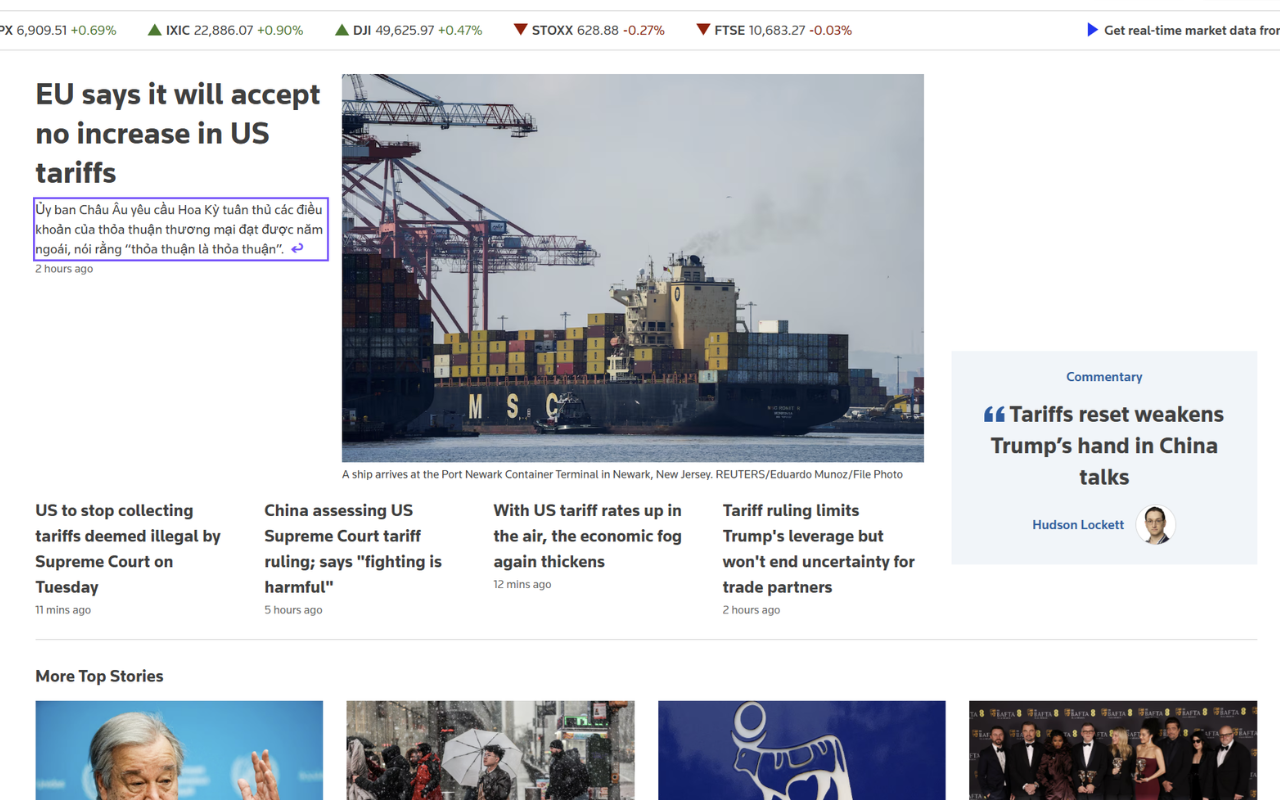Click the IXIC green up-triangle icon
Image resolution: width=1280 pixels, height=800 pixels.
click(x=154, y=30)
